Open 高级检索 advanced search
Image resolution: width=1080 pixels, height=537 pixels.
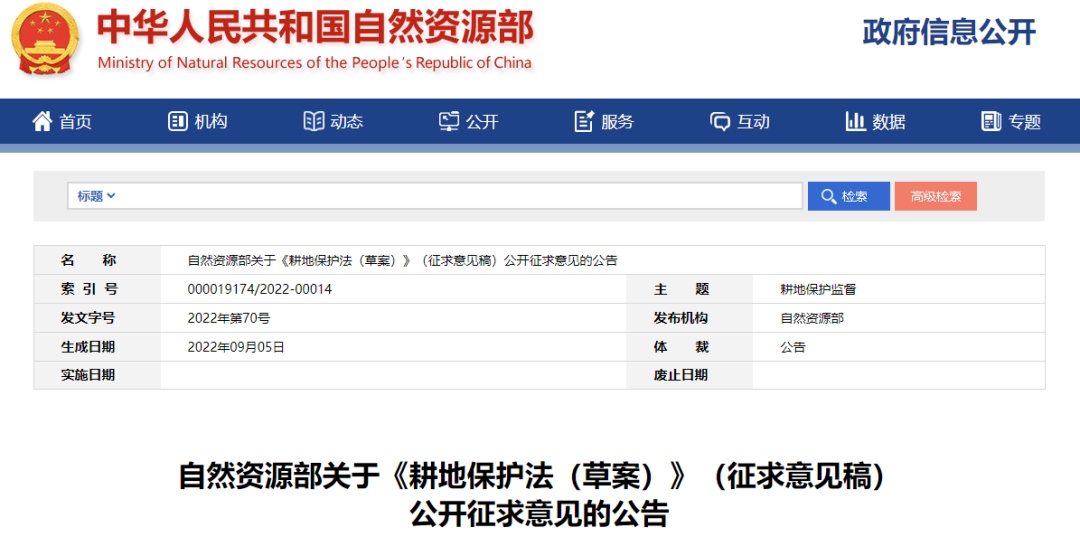[935, 196]
